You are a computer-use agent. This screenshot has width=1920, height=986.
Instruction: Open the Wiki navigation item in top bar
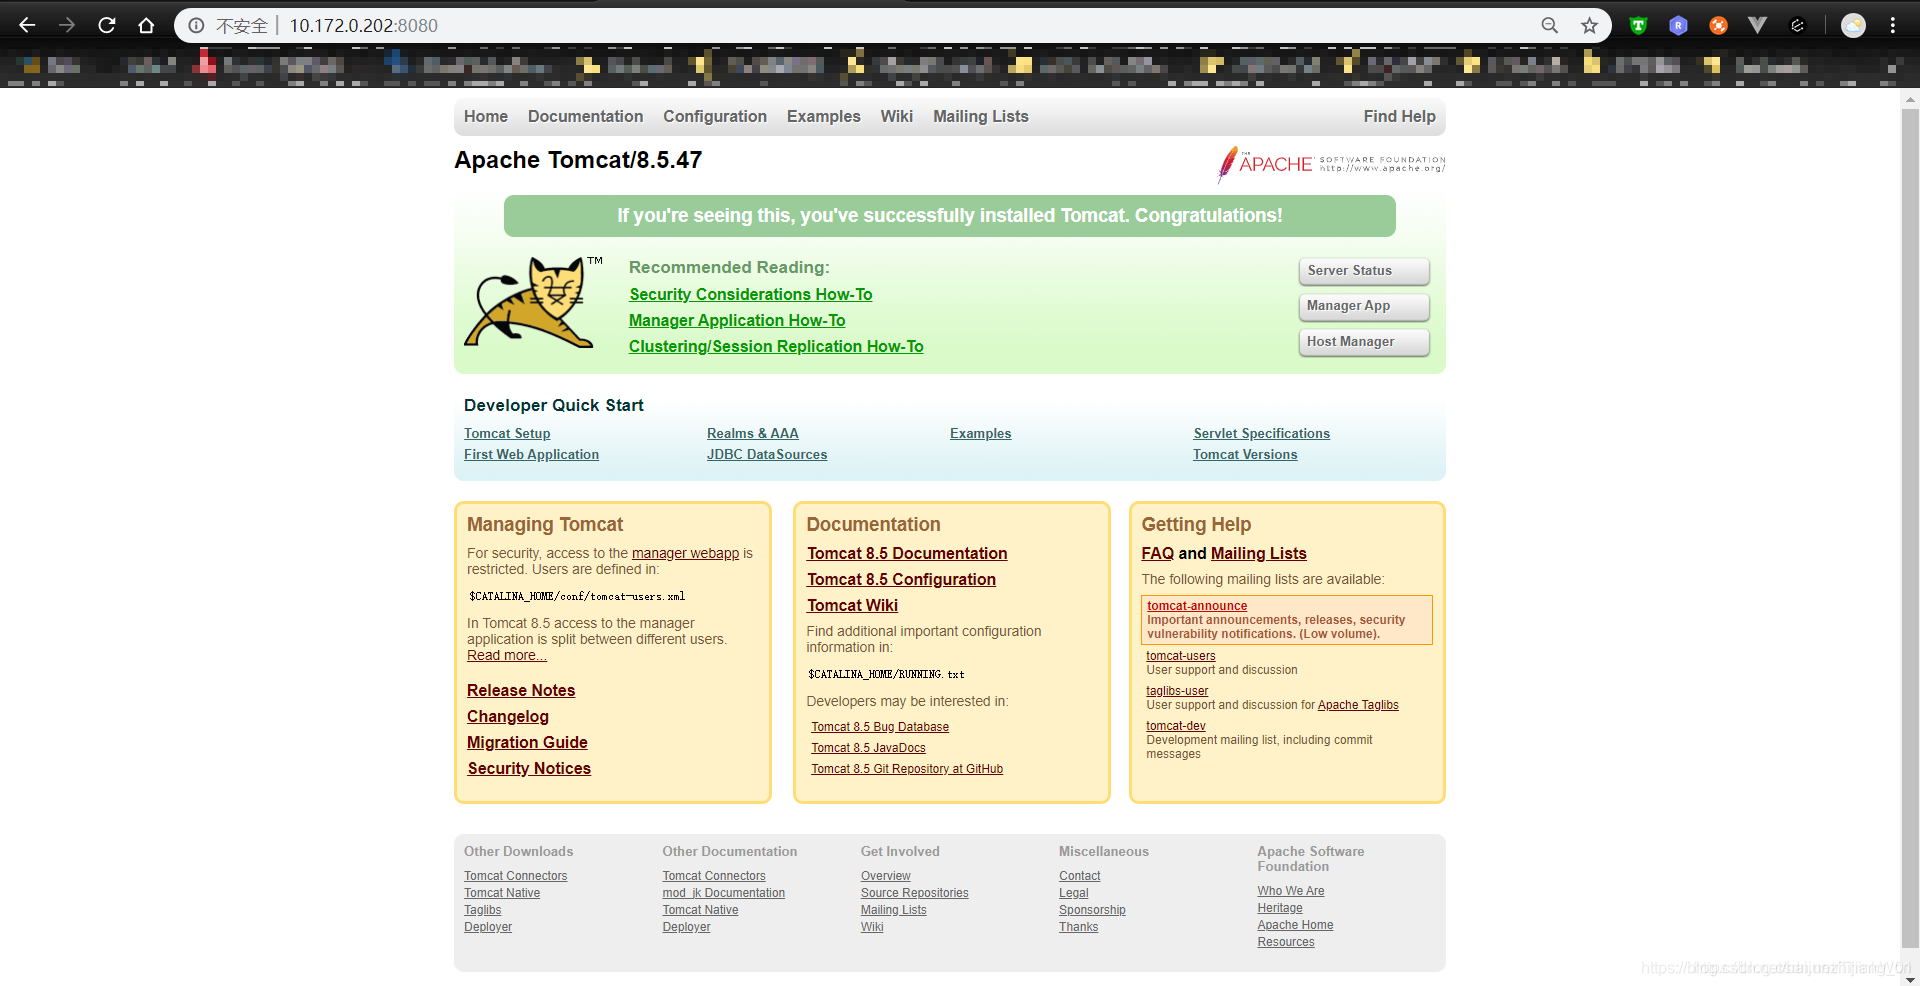896,117
